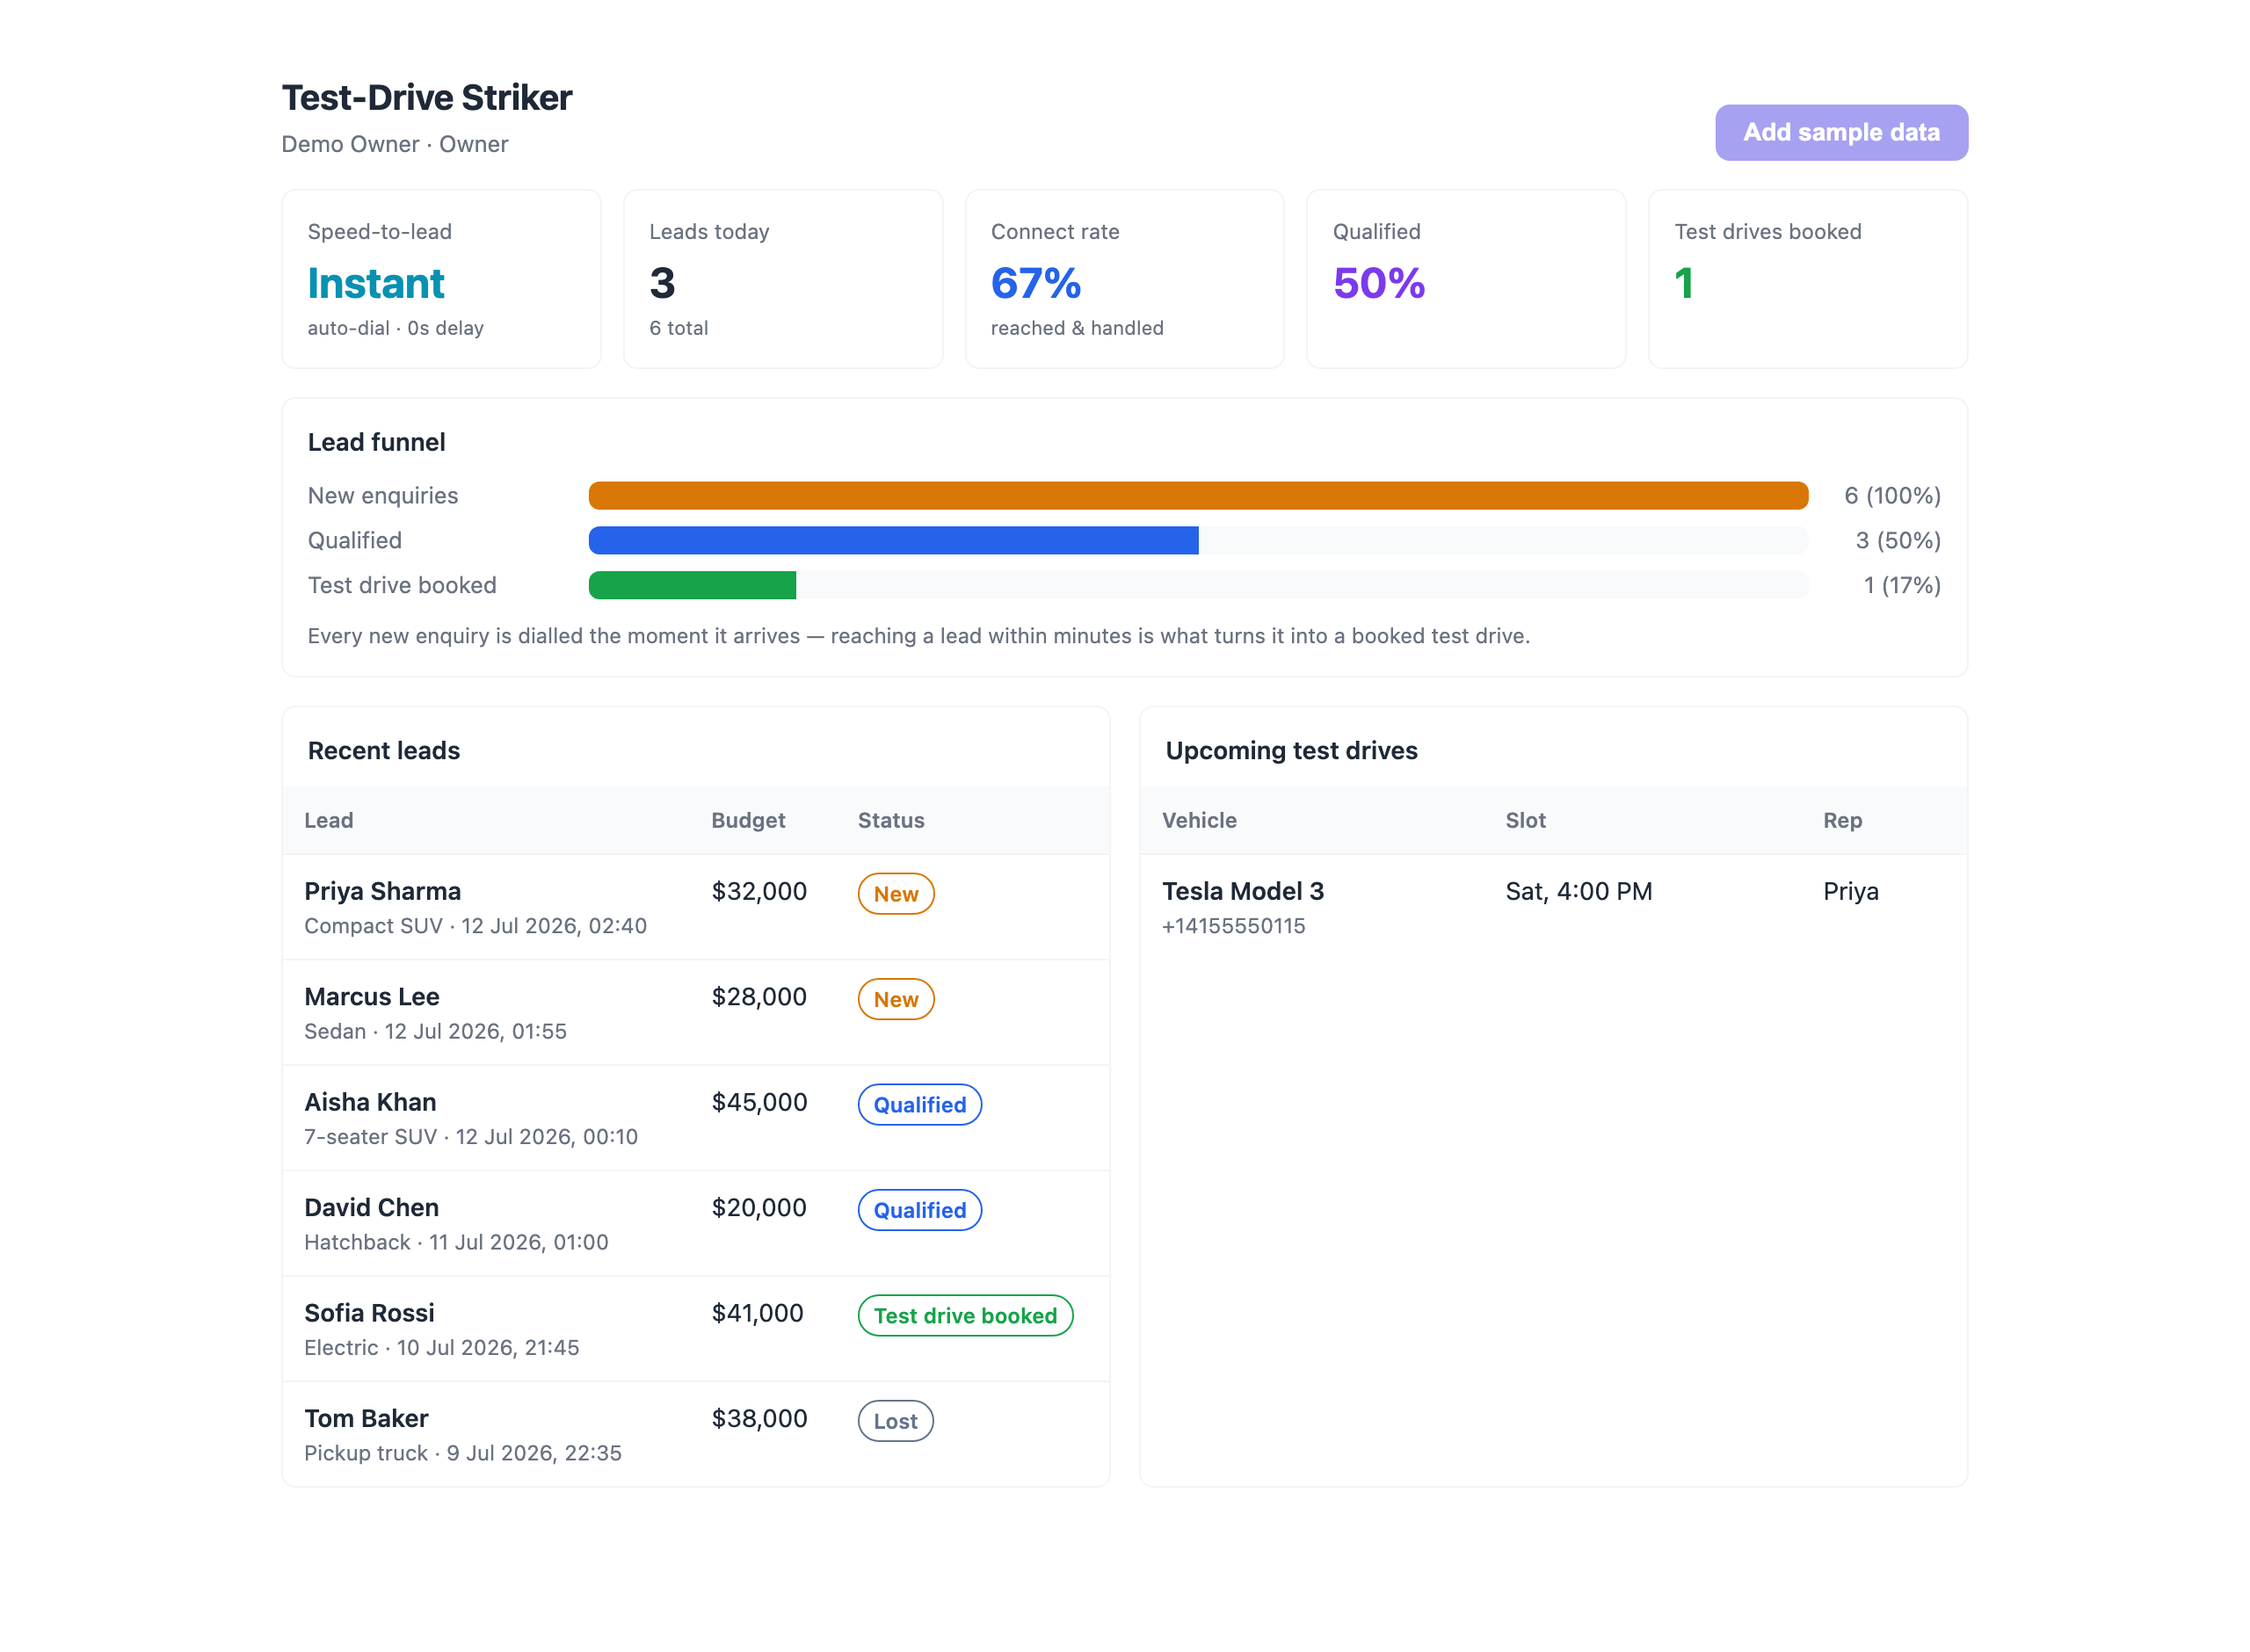Screen dimensions: 2250x1652
Task: Click the Test drive booked funnel label
Action: (x=402, y=585)
